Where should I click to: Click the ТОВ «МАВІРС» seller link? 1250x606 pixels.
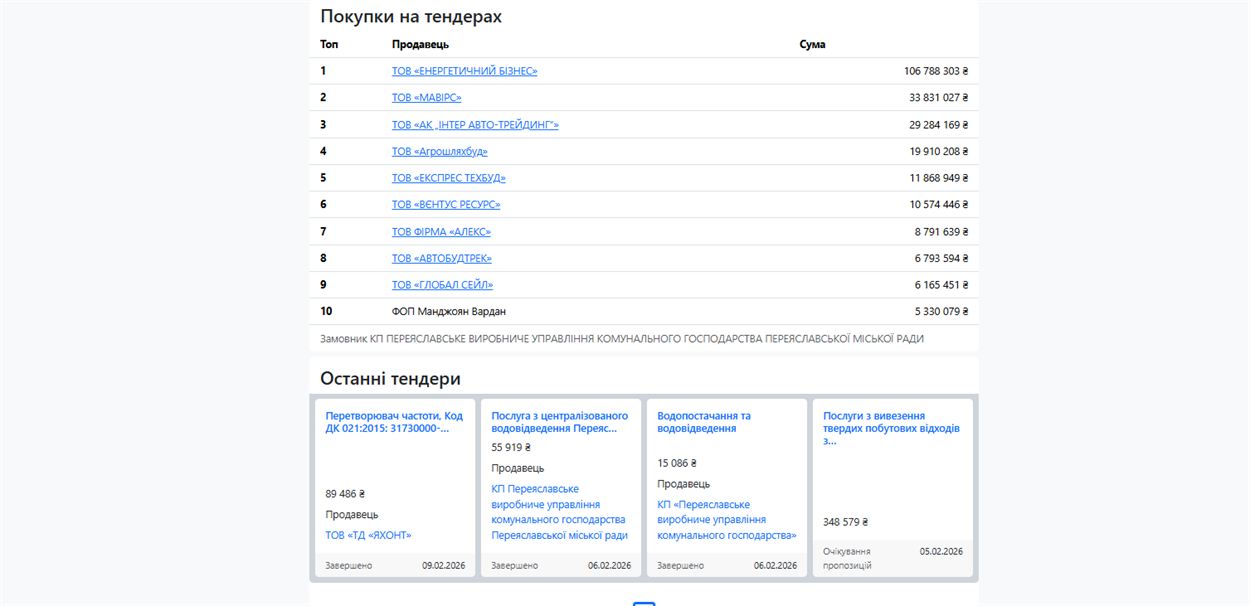click(426, 98)
